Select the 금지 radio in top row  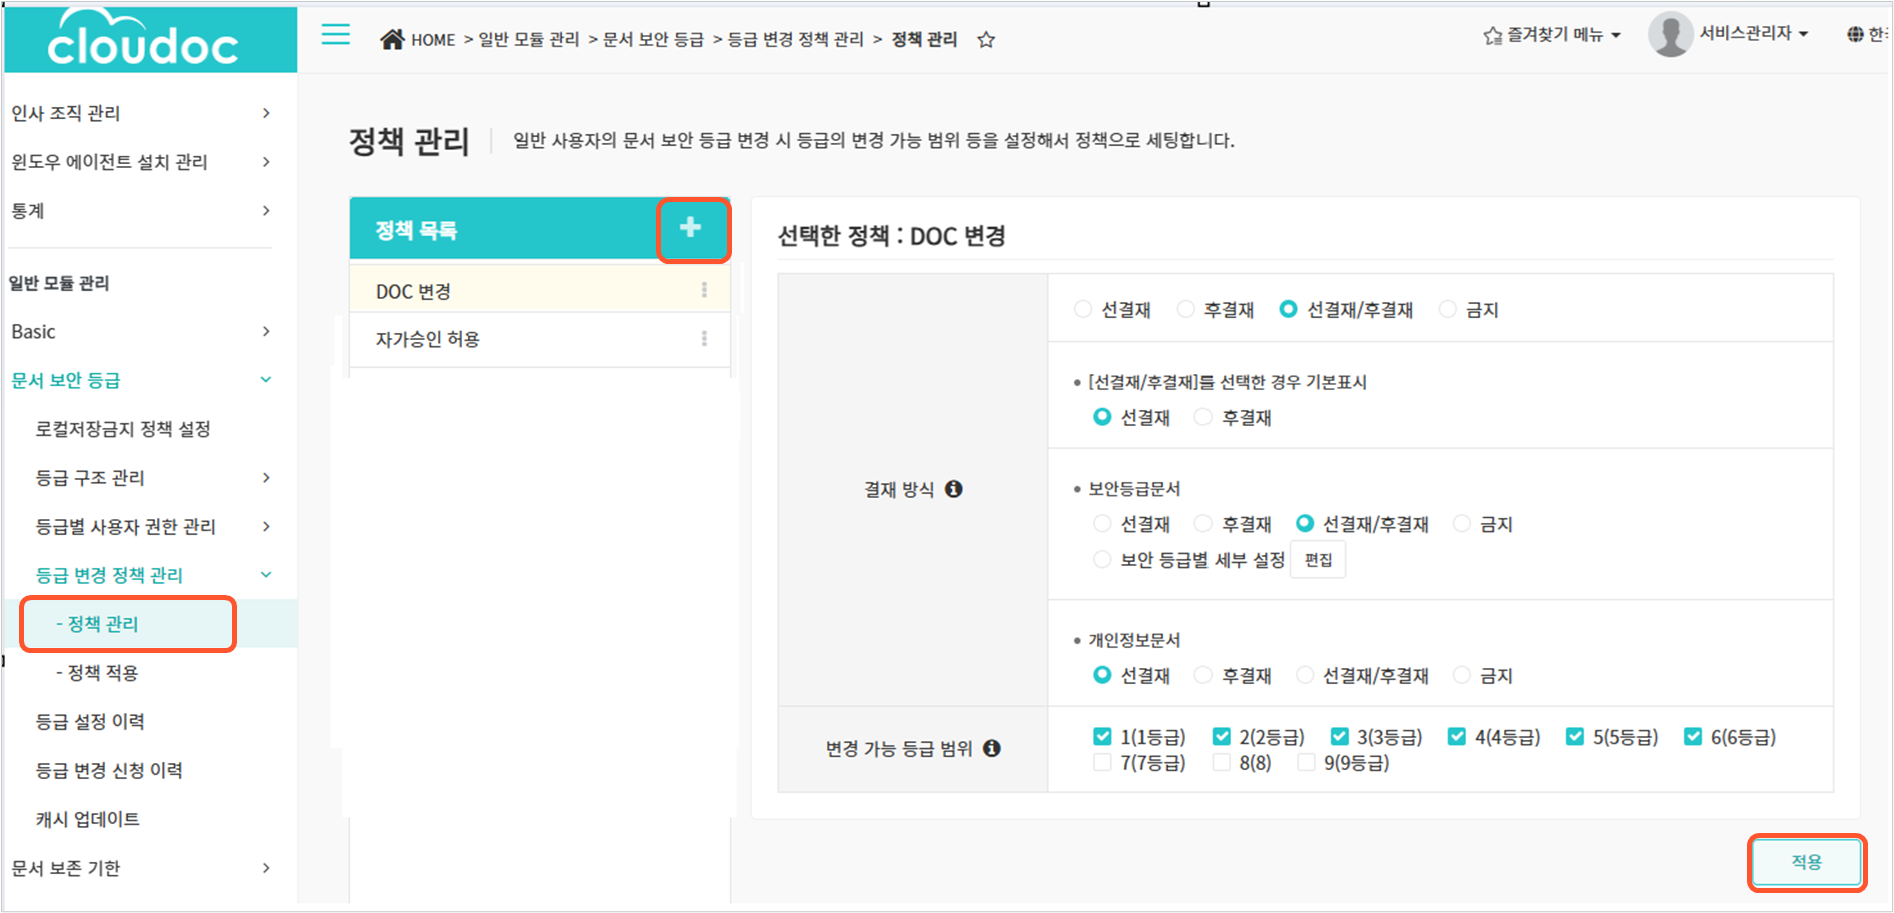pyautogui.click(x=1447, y=310)
